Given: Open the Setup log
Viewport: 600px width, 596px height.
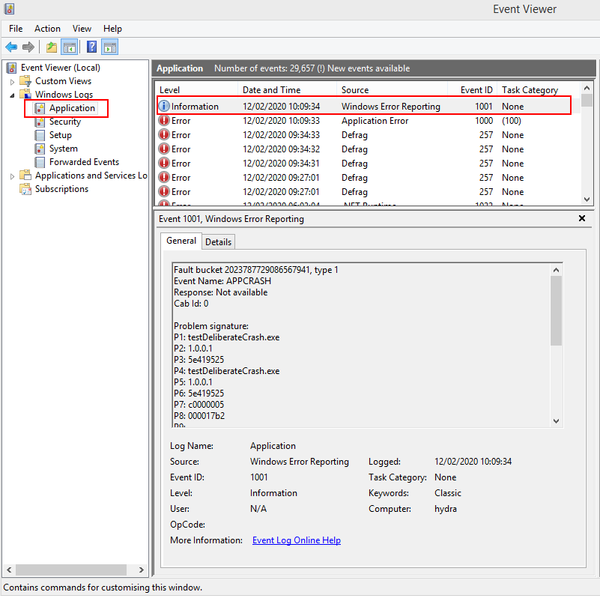Looking at the screenshot, I should [x=60, y=135].
